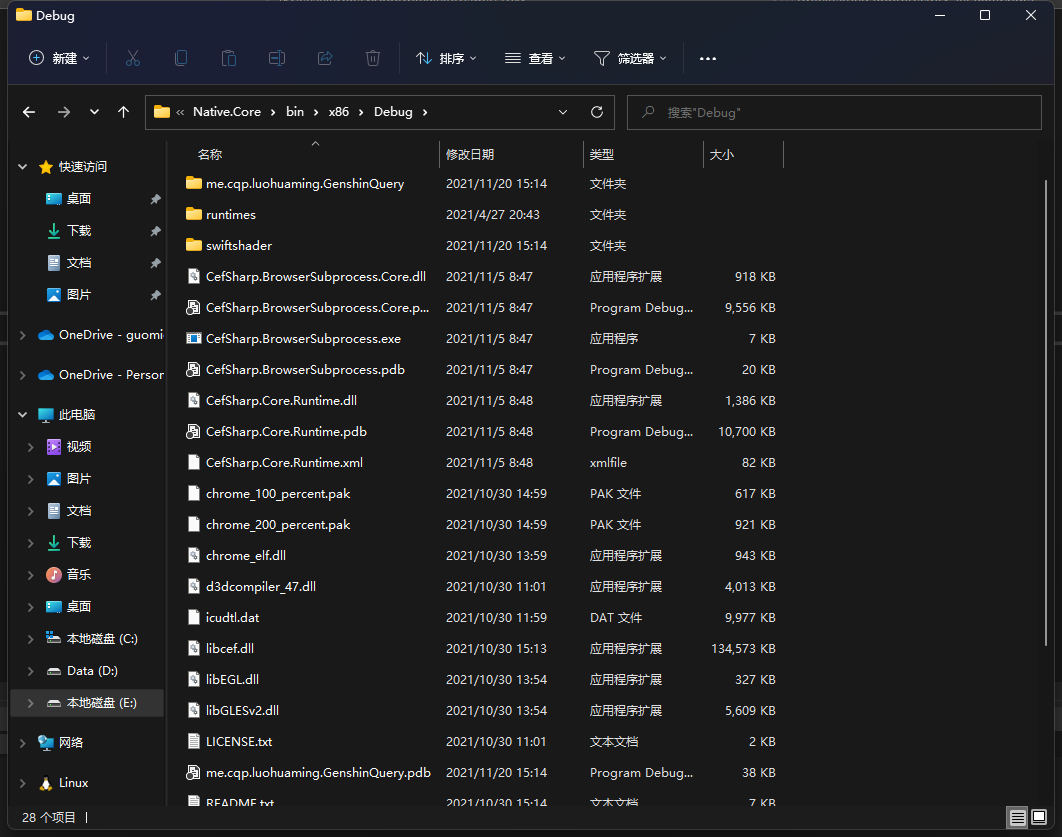
Task: Click the Paste icon in the toolbar
Action: (229, 58)
